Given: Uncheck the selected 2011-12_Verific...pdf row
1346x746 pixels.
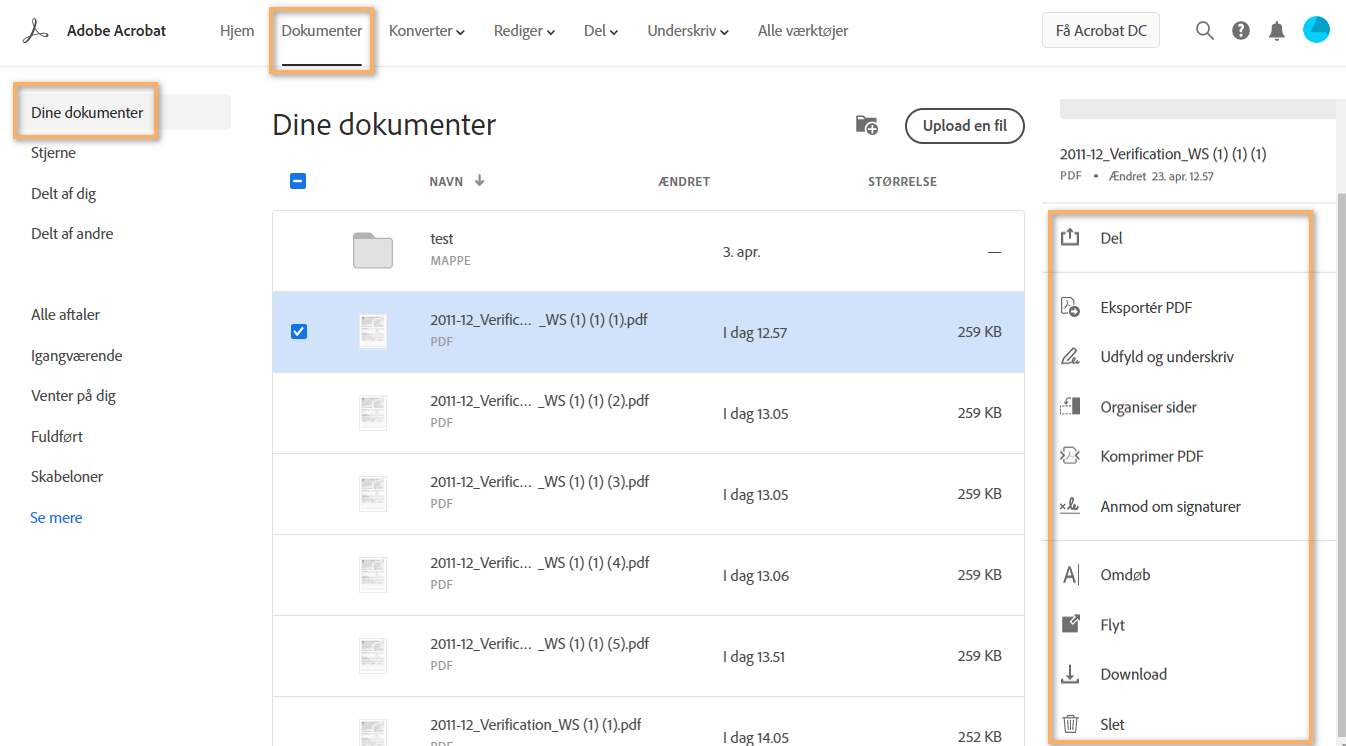Looking at the screenshot, I should point(299,331).
